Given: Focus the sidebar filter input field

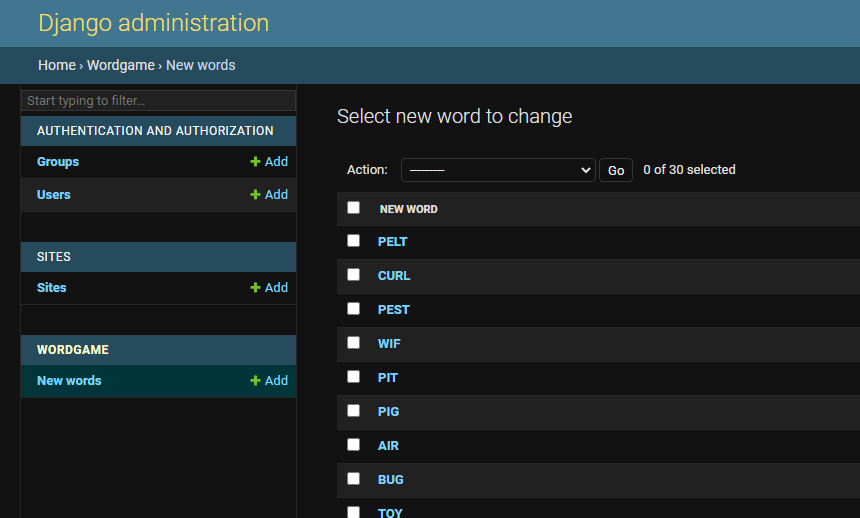Looking at the screenshot, I should [159, 101].
